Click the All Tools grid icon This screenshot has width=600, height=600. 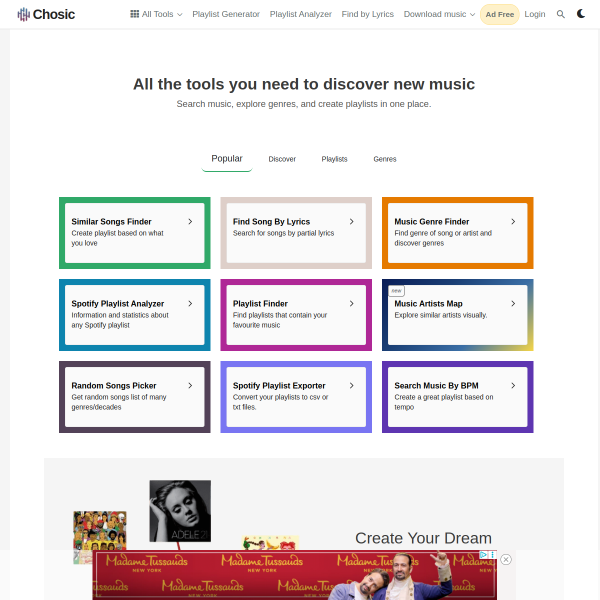(x=134, y=14)
